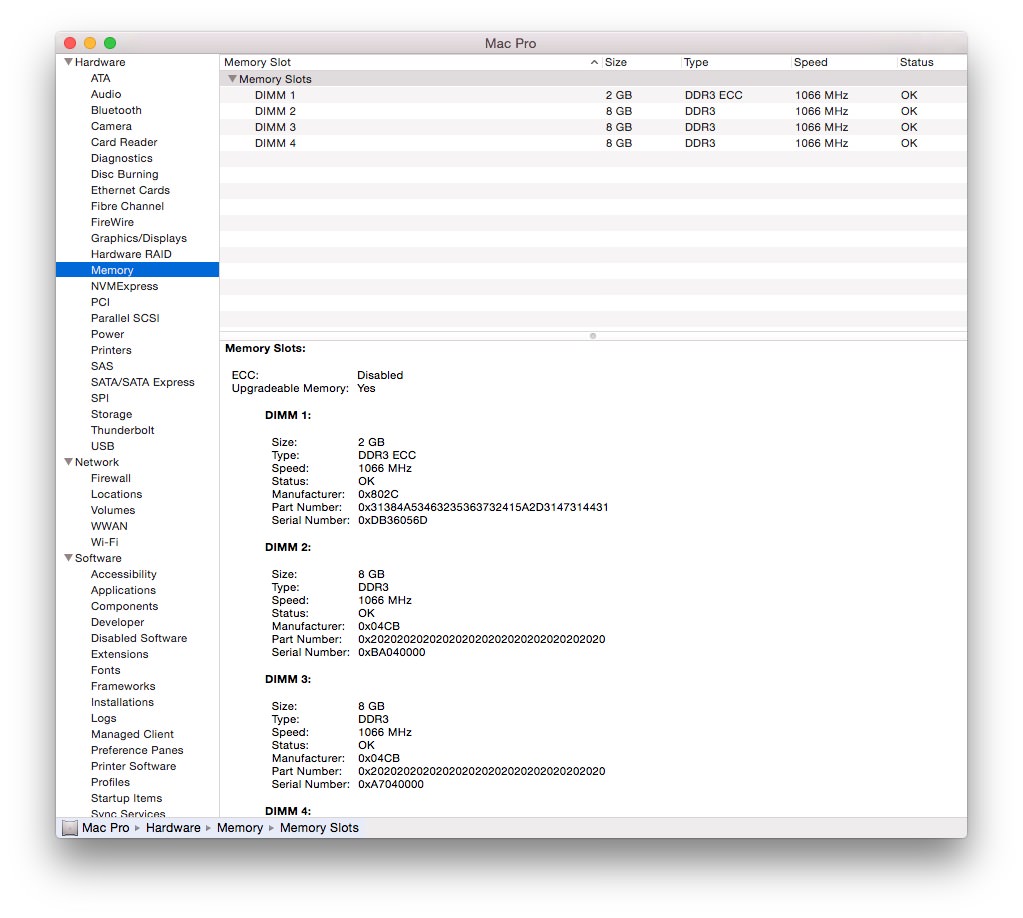Select the DIMM 2 row

[593, 111]
